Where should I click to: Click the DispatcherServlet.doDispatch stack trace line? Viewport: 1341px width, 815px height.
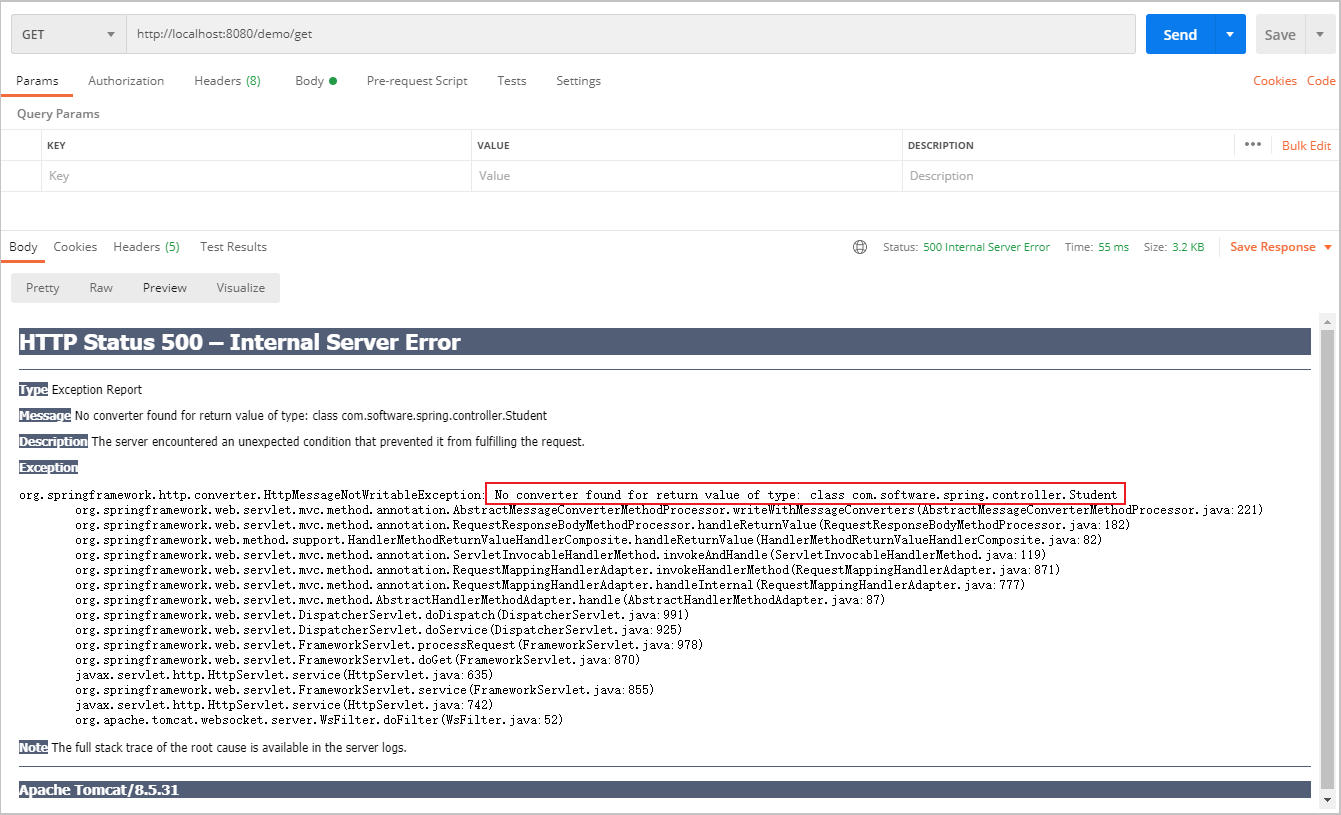(x=382, y=615)
